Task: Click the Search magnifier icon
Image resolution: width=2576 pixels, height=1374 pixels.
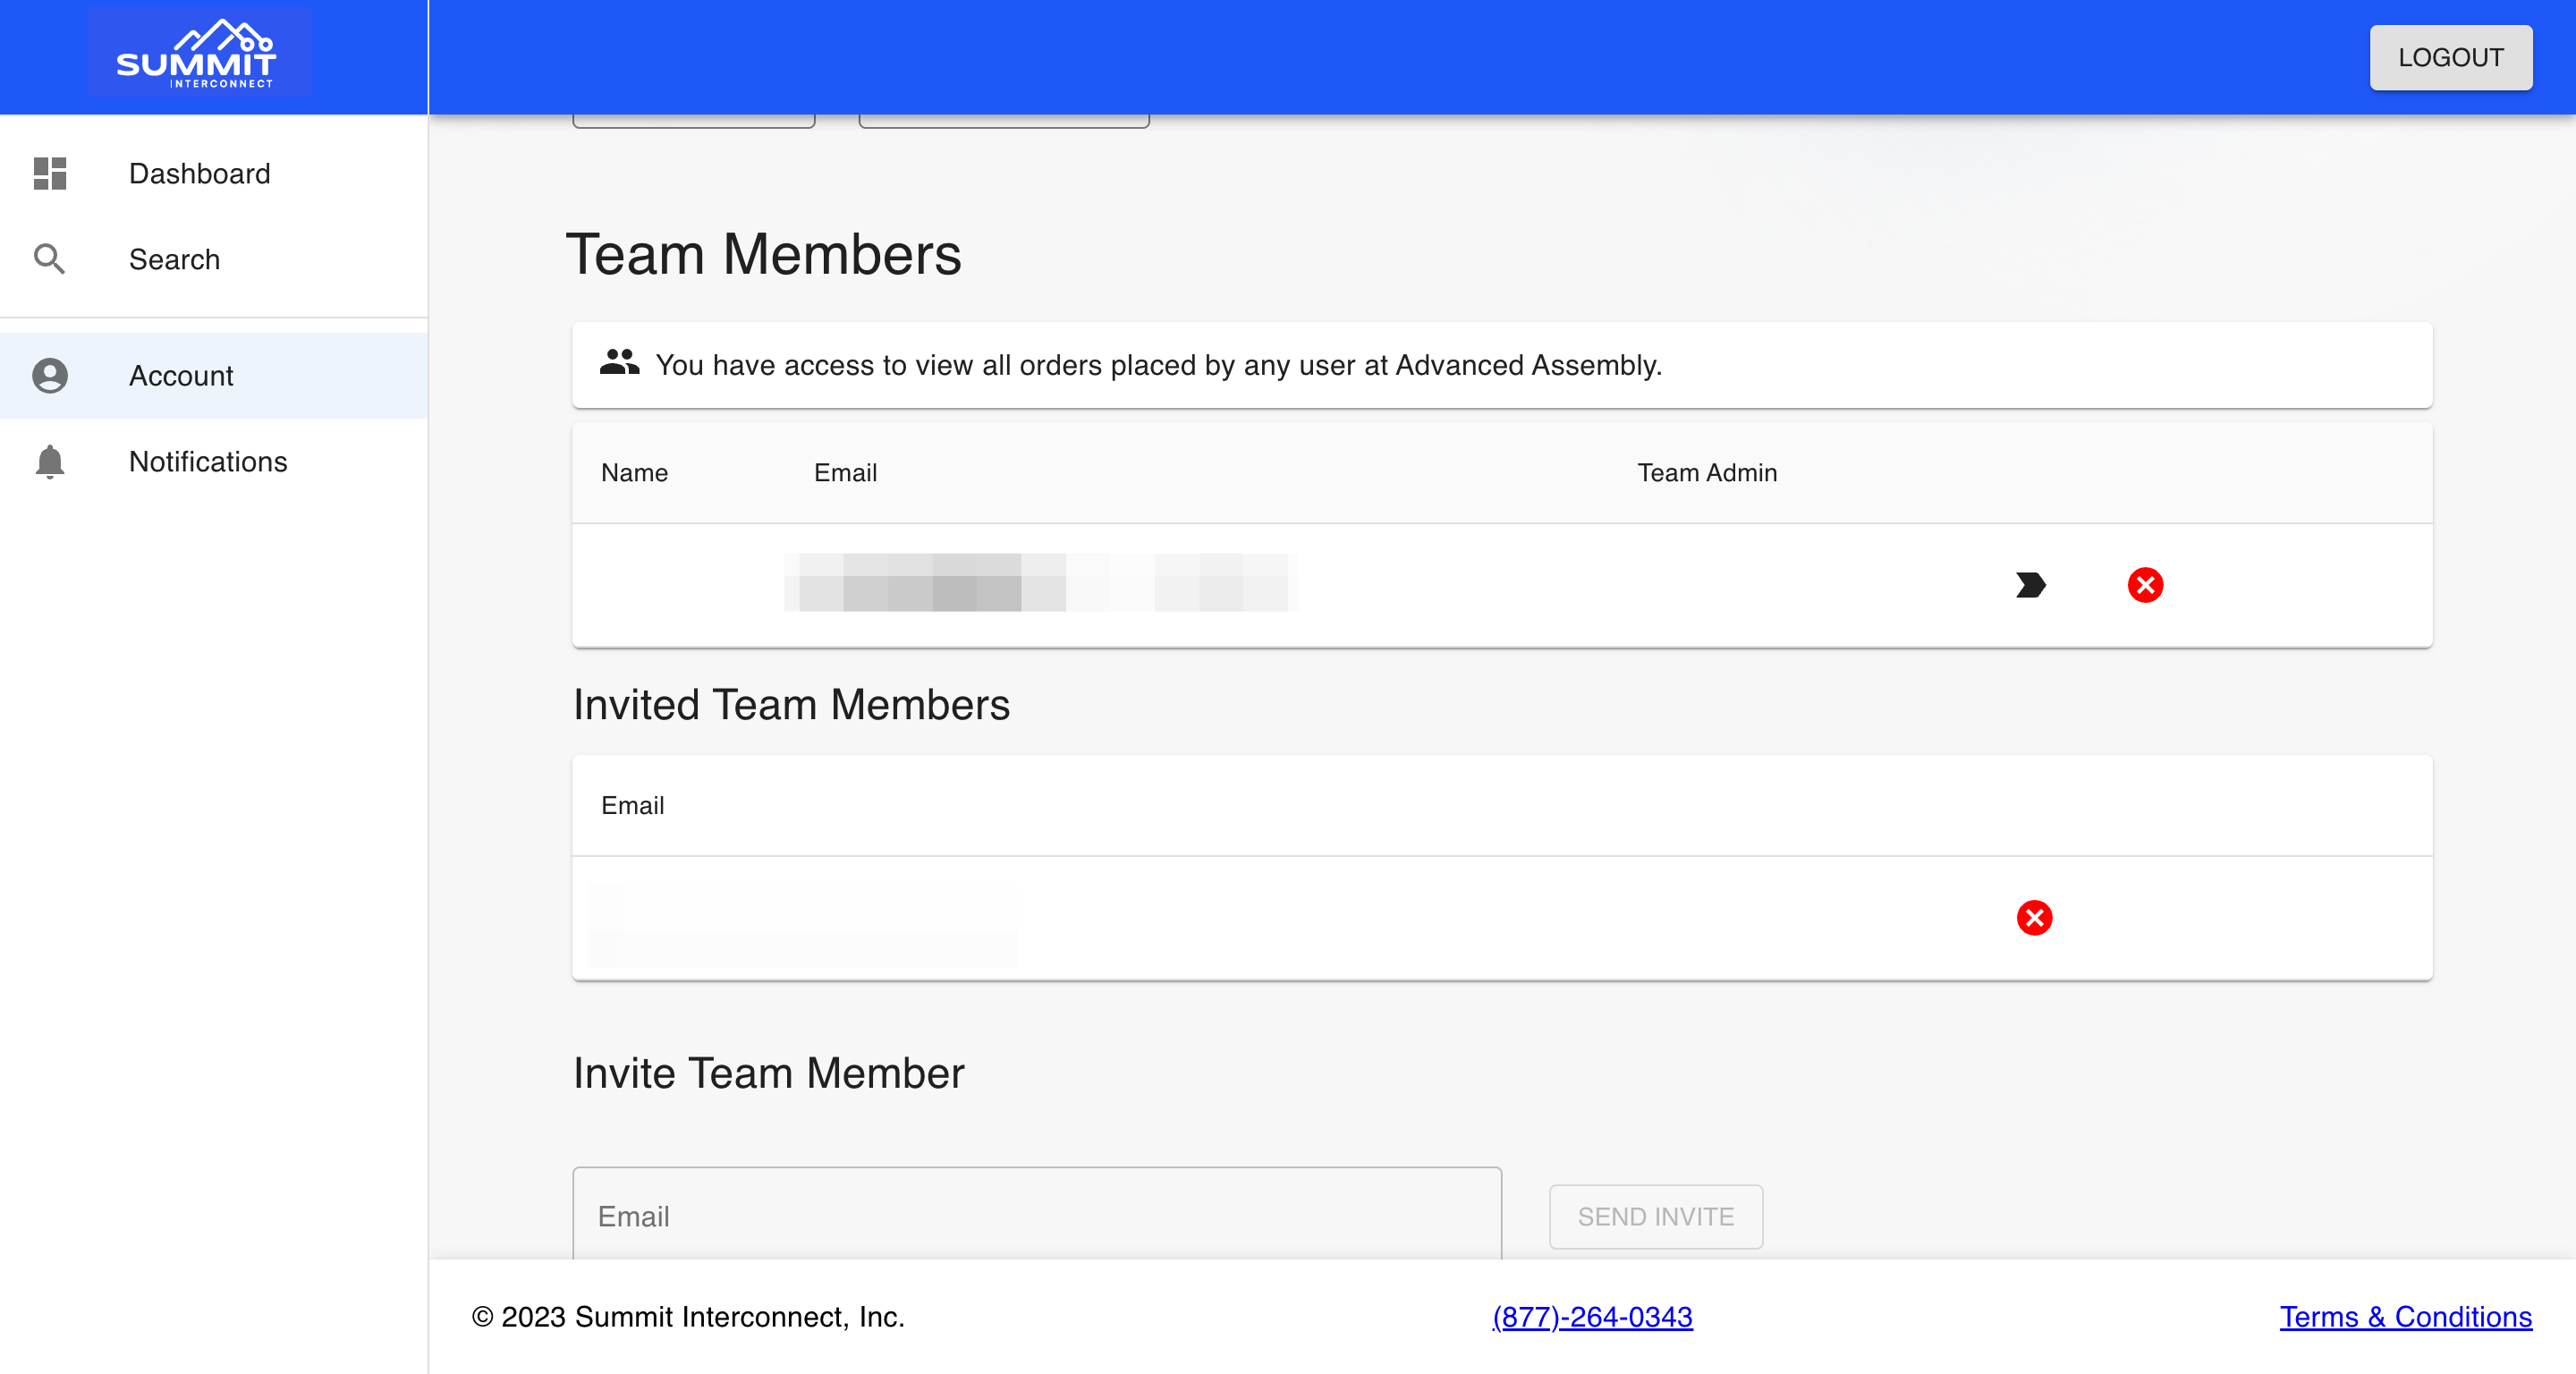Action: click(50, 259)
